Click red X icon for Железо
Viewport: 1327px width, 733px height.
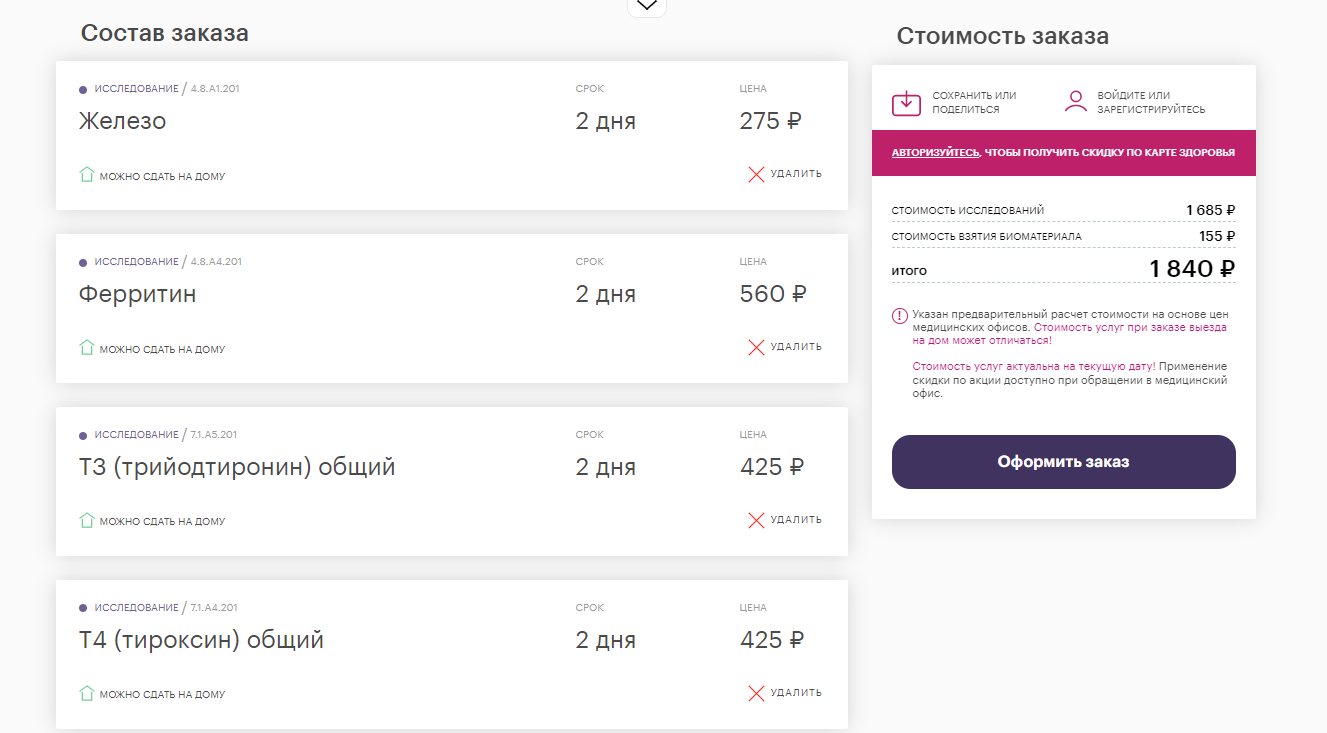756,174
